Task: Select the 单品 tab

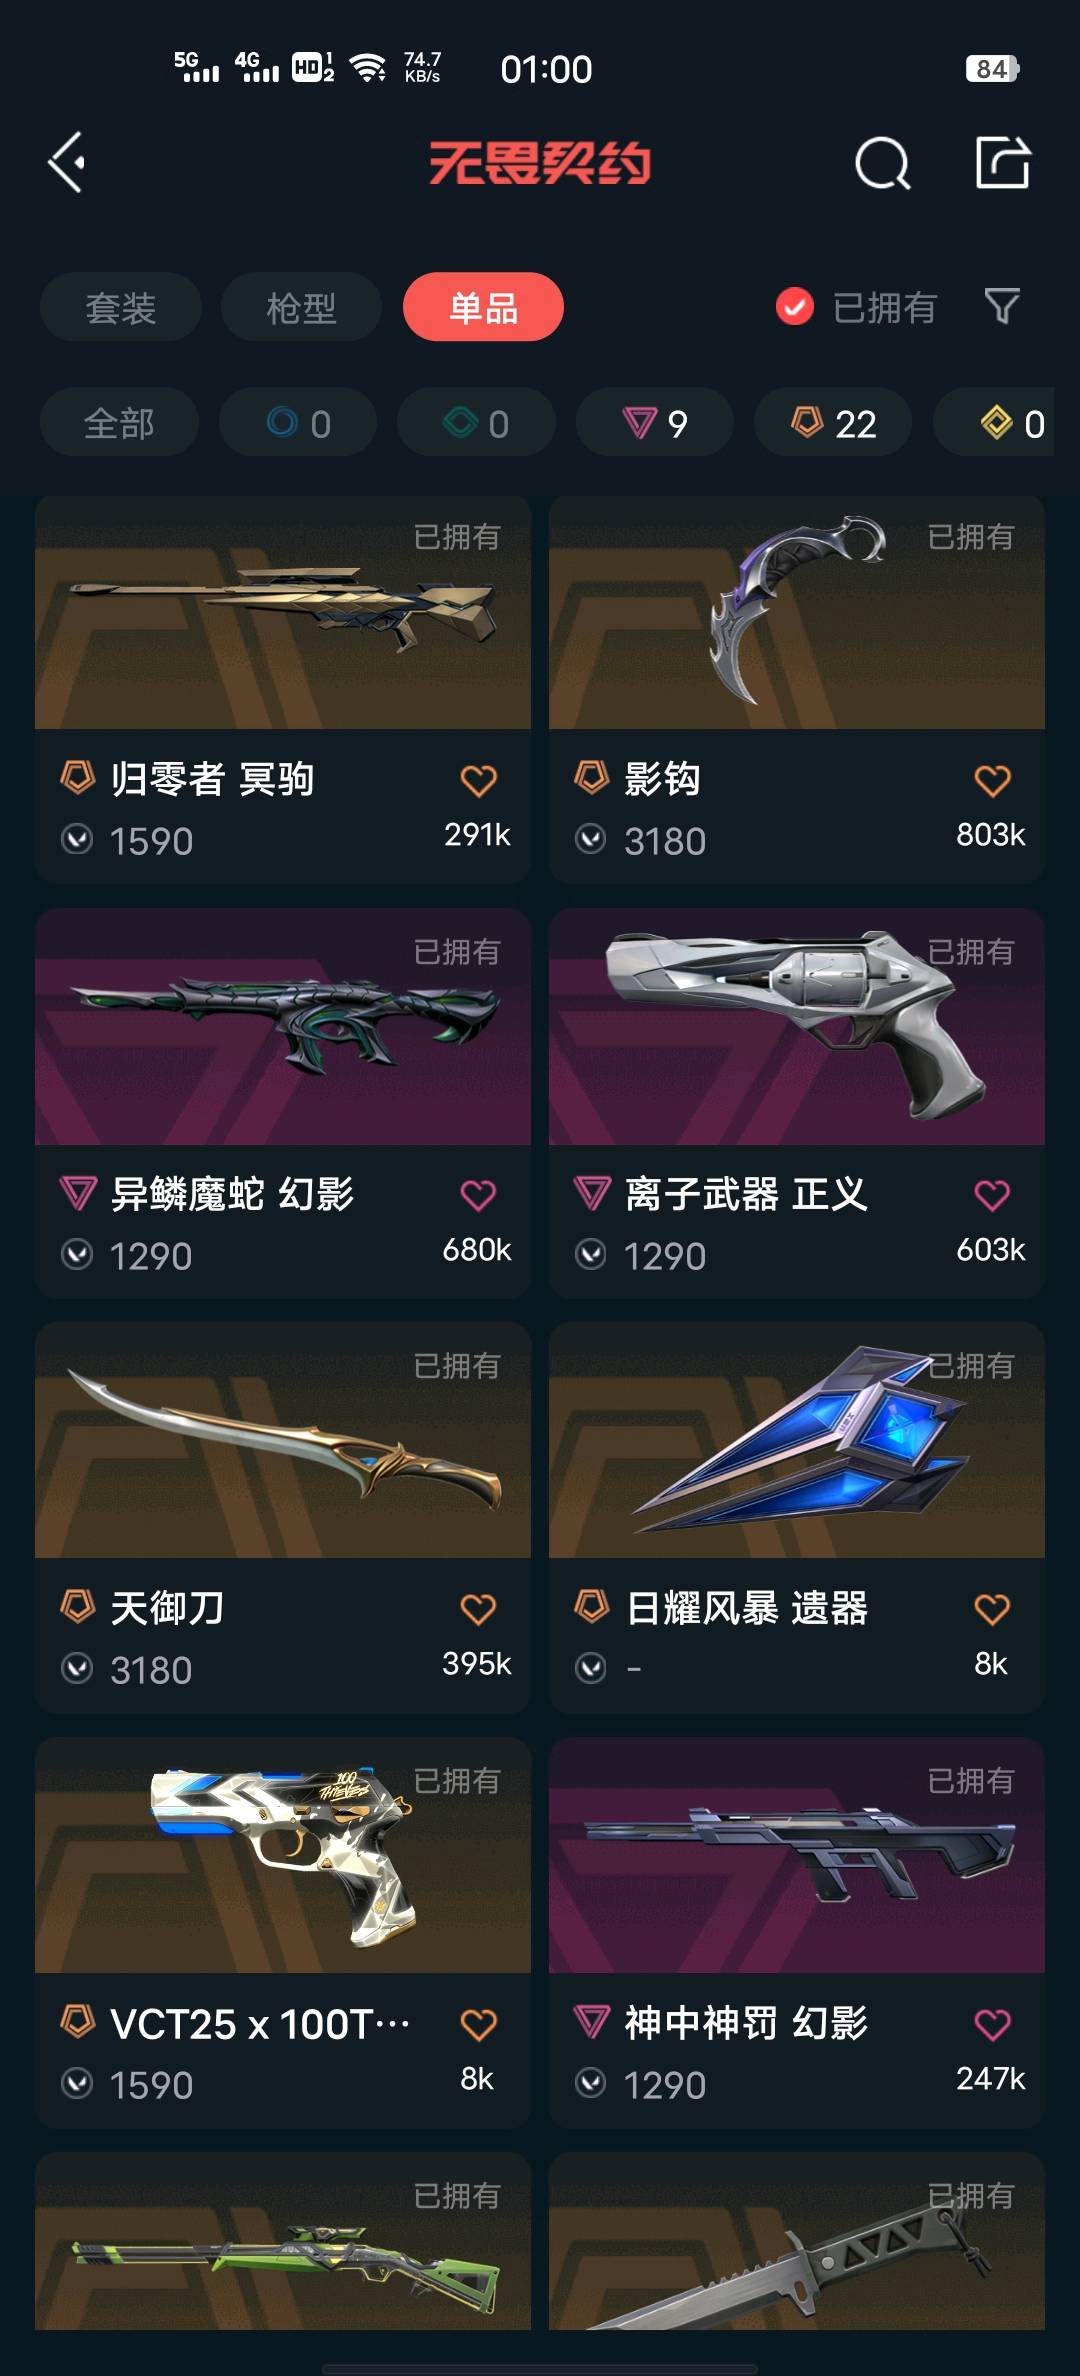Action: click(483, 307)
